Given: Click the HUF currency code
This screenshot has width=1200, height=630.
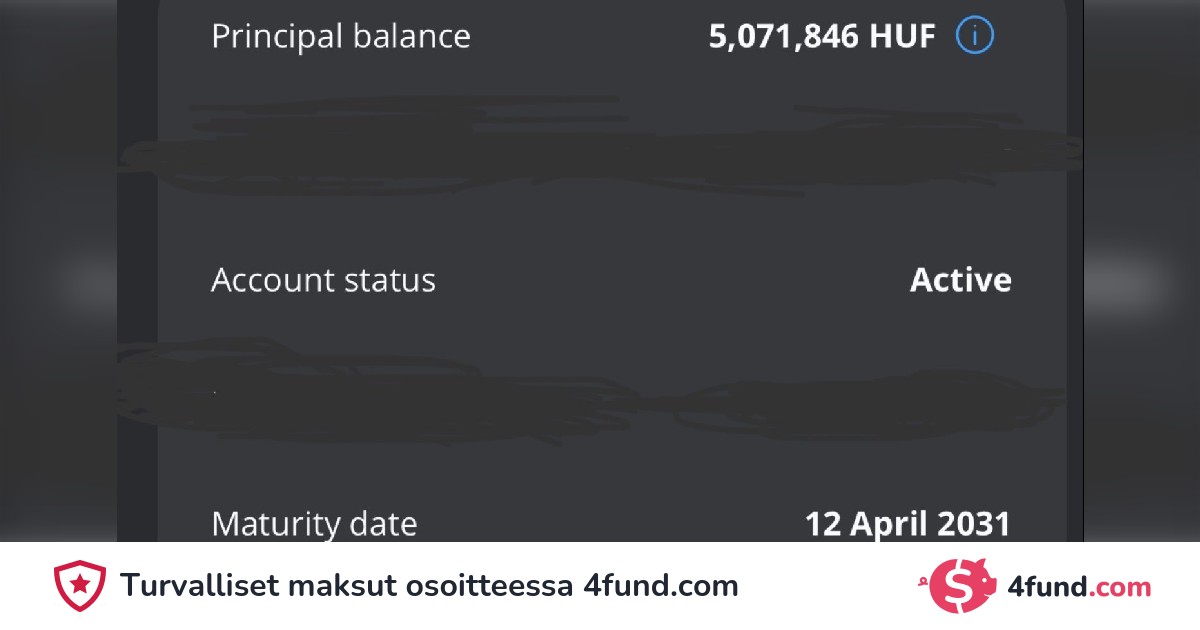Looking at the screenshot, I should (x=902, y=37).
